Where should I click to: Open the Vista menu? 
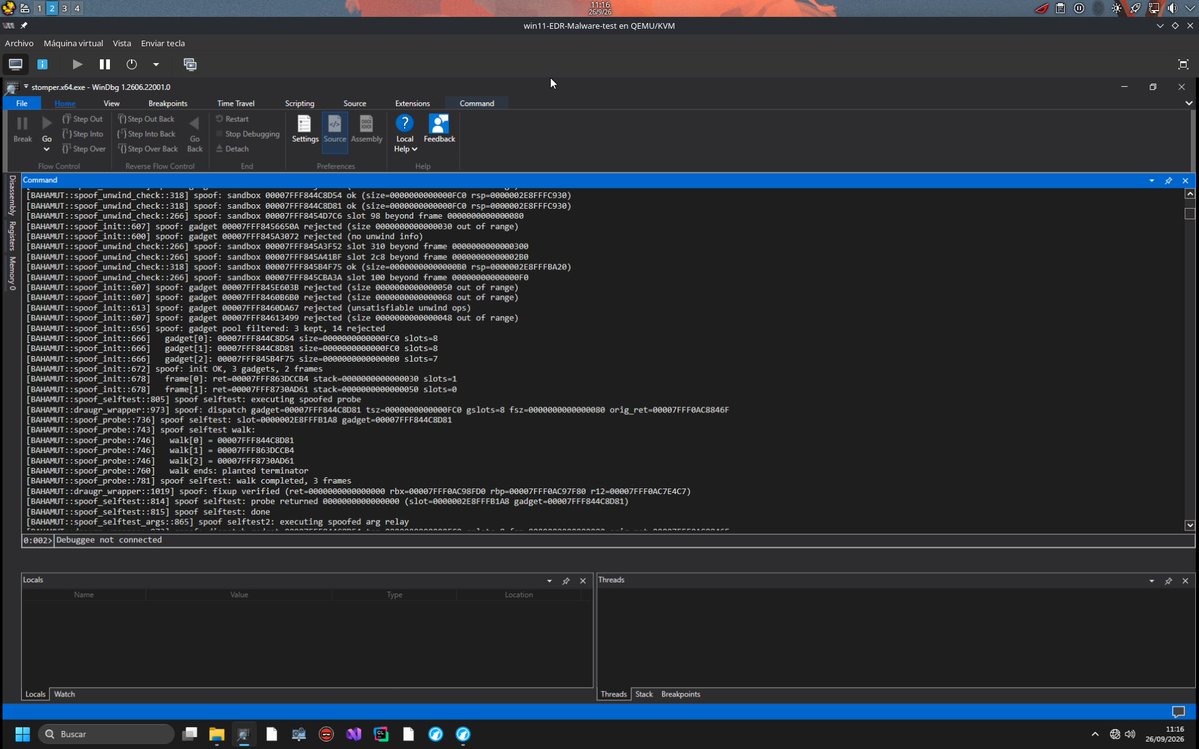(x=122, y=44)
